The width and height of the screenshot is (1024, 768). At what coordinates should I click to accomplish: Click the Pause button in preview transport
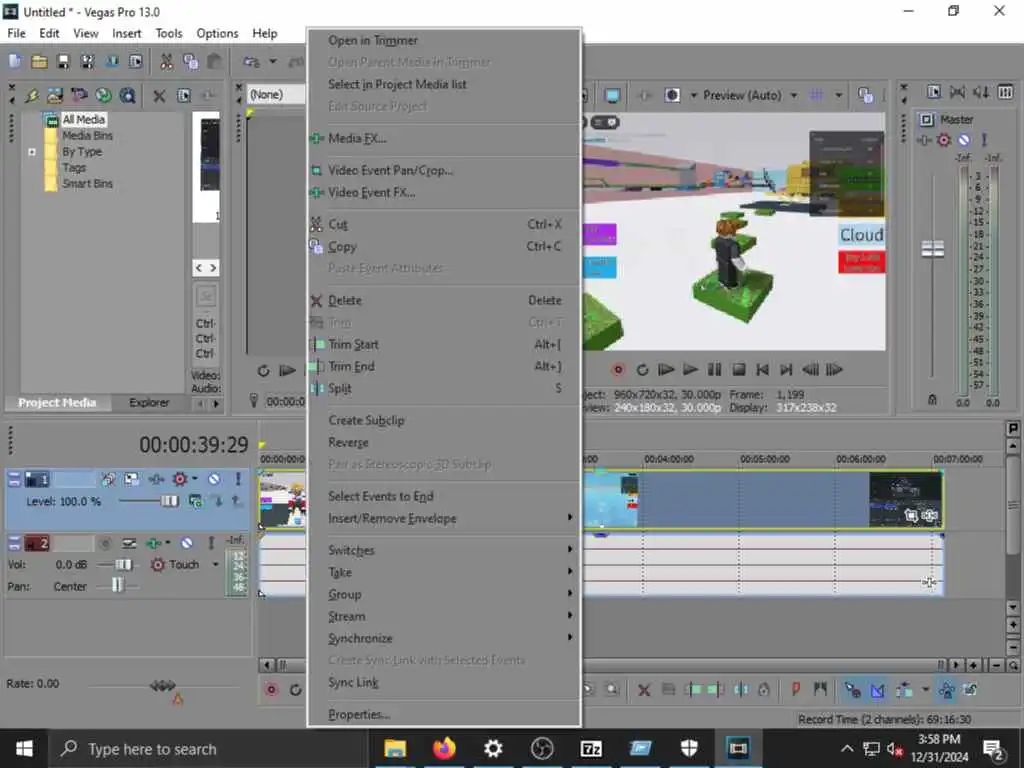coord(714,370)
